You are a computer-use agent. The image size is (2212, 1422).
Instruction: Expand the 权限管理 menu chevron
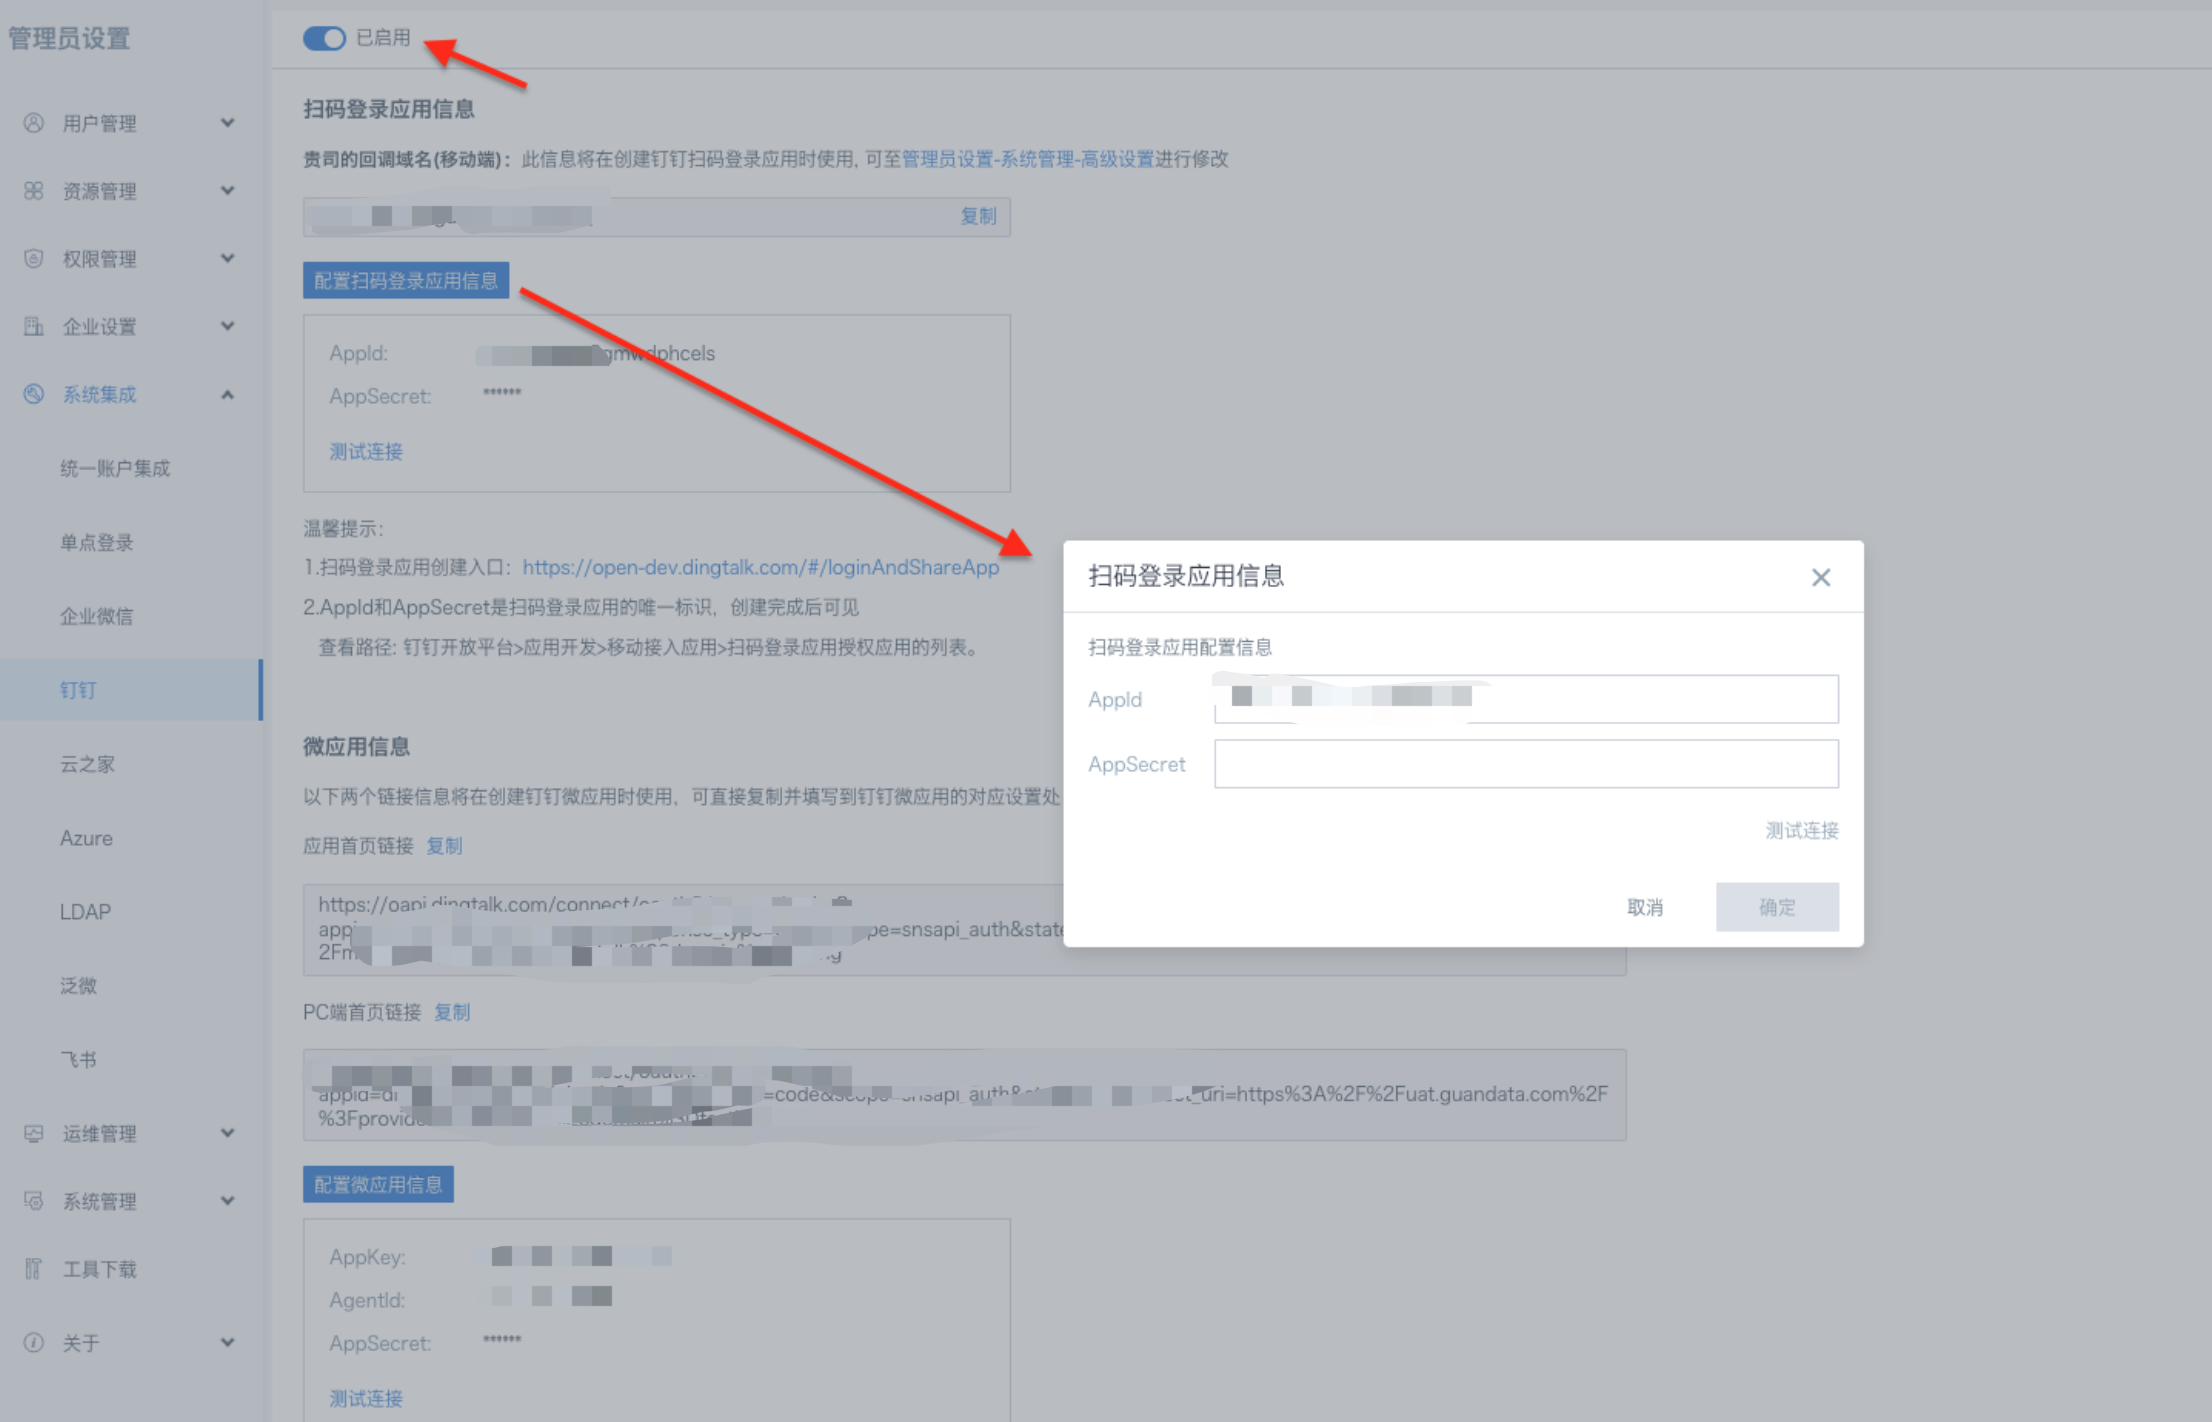228,259
